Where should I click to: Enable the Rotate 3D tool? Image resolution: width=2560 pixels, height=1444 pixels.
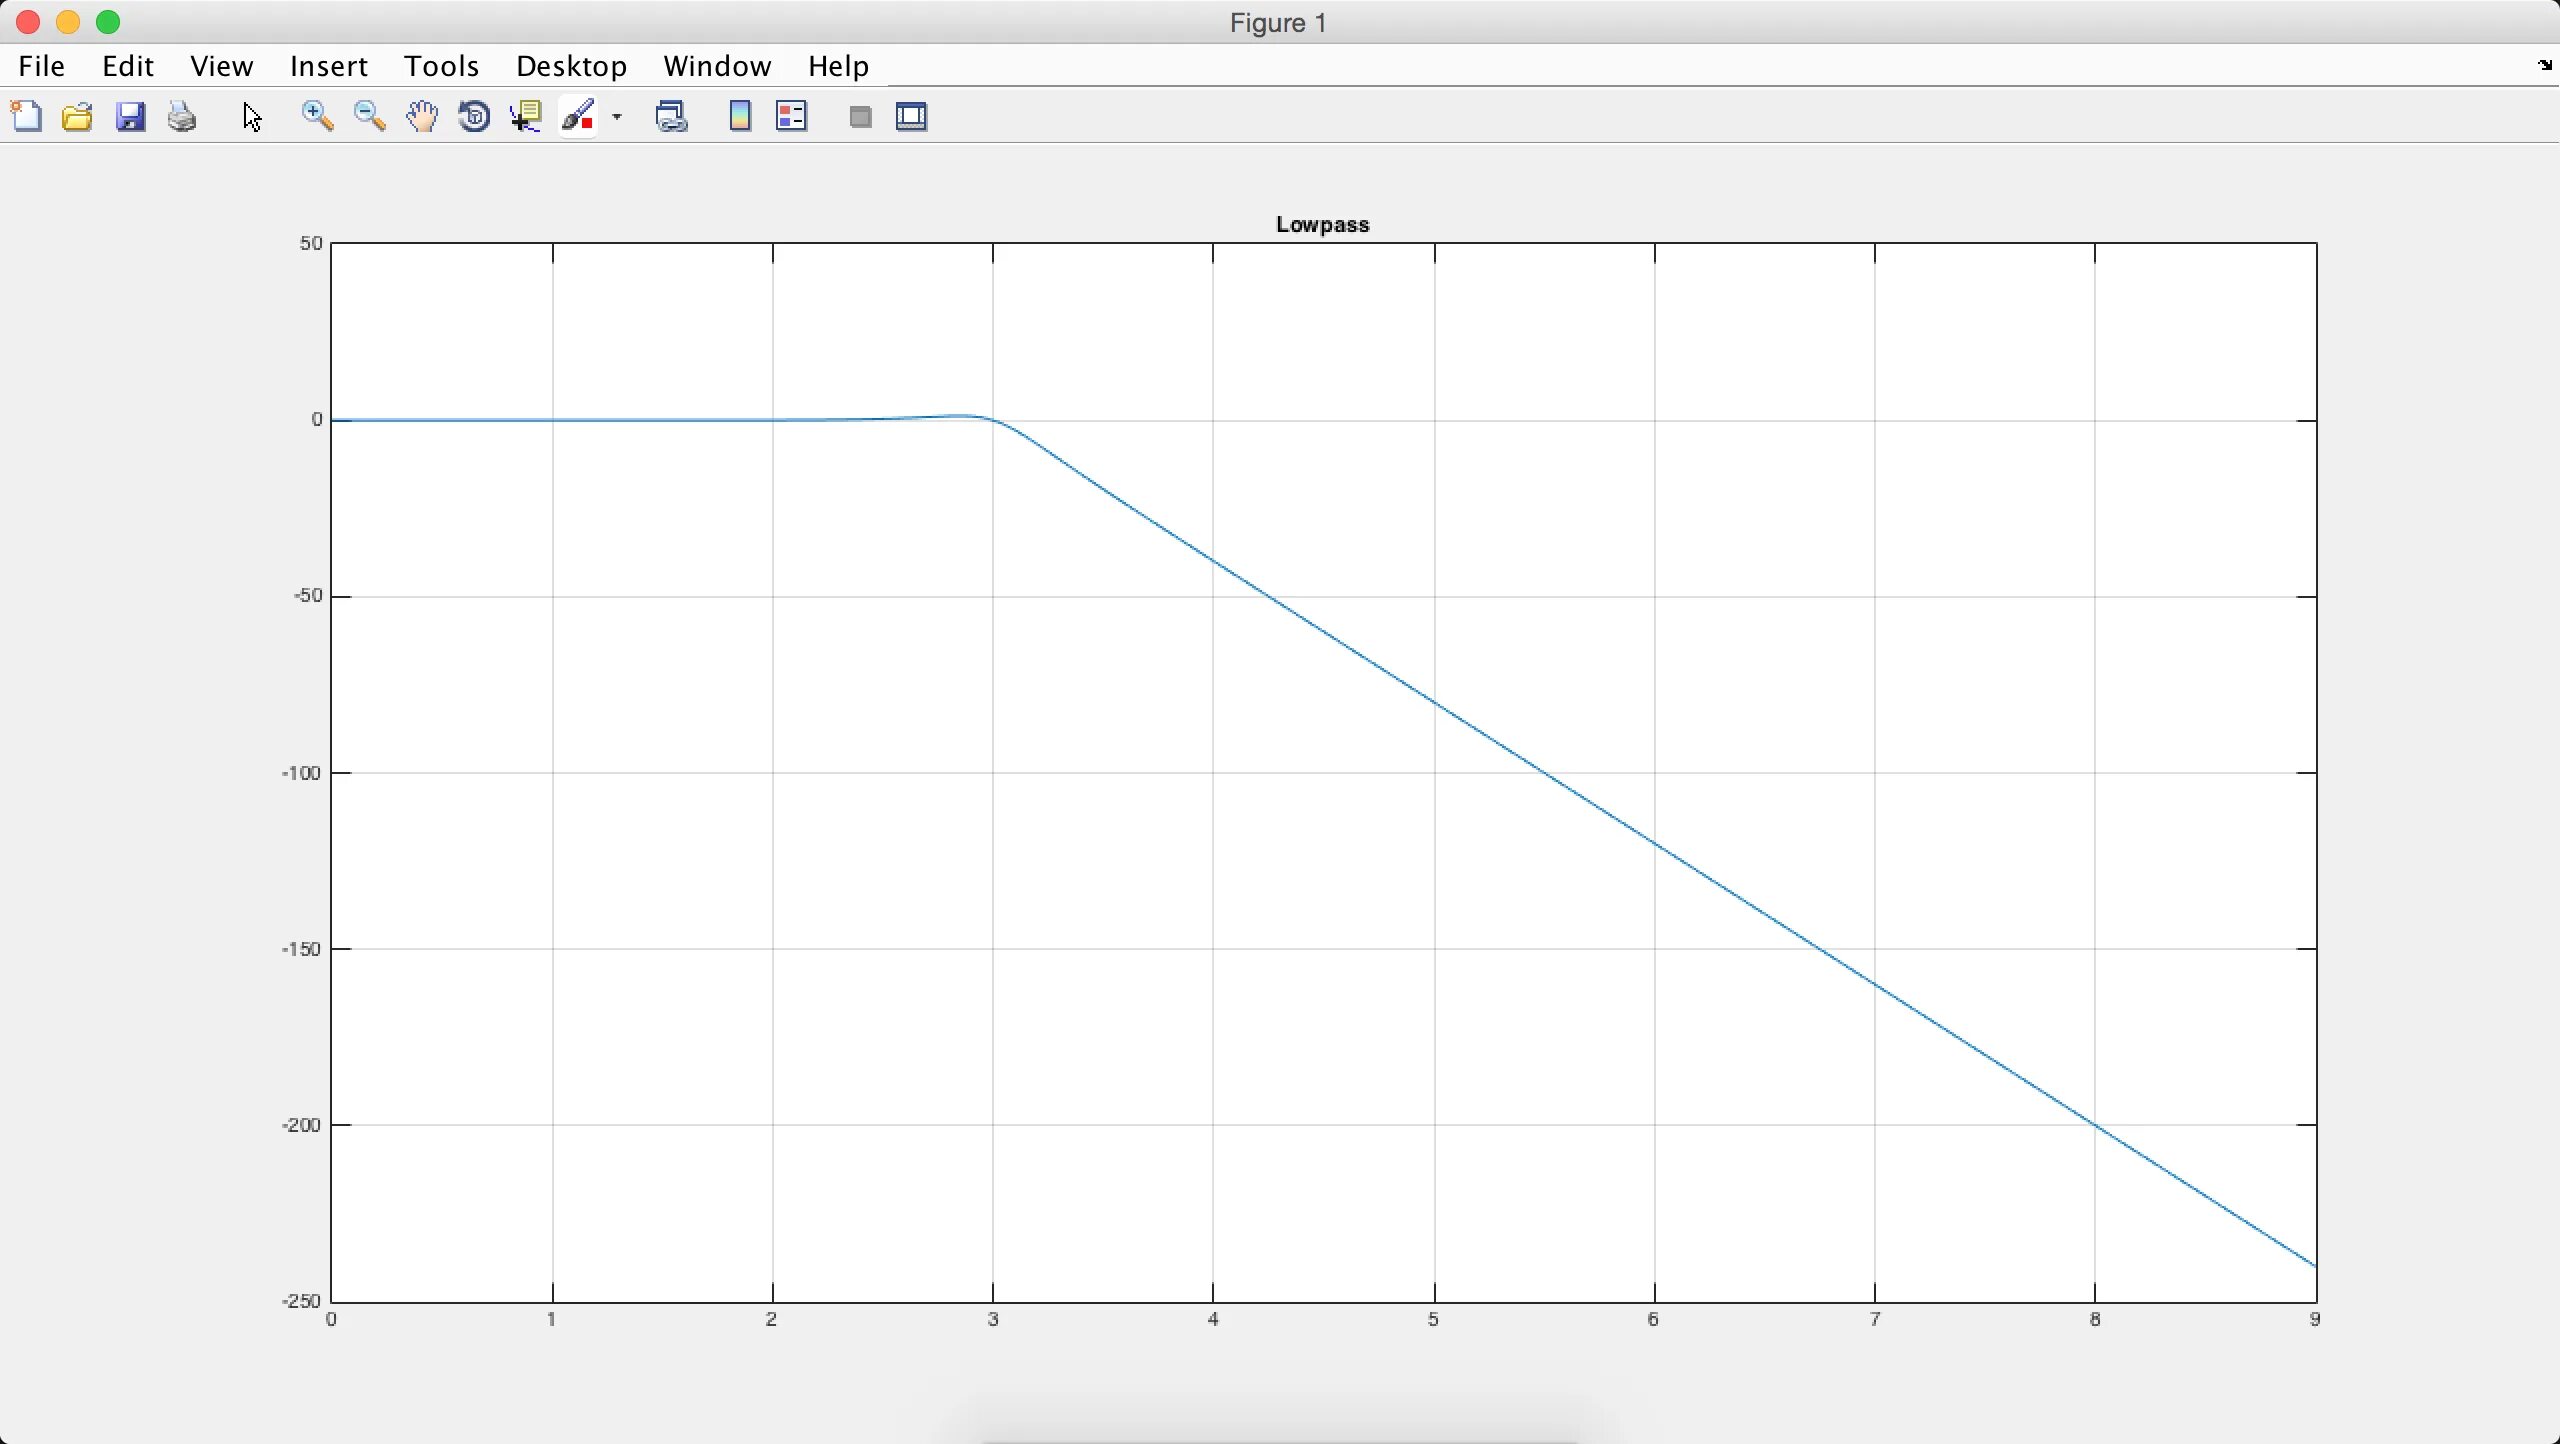474,117
